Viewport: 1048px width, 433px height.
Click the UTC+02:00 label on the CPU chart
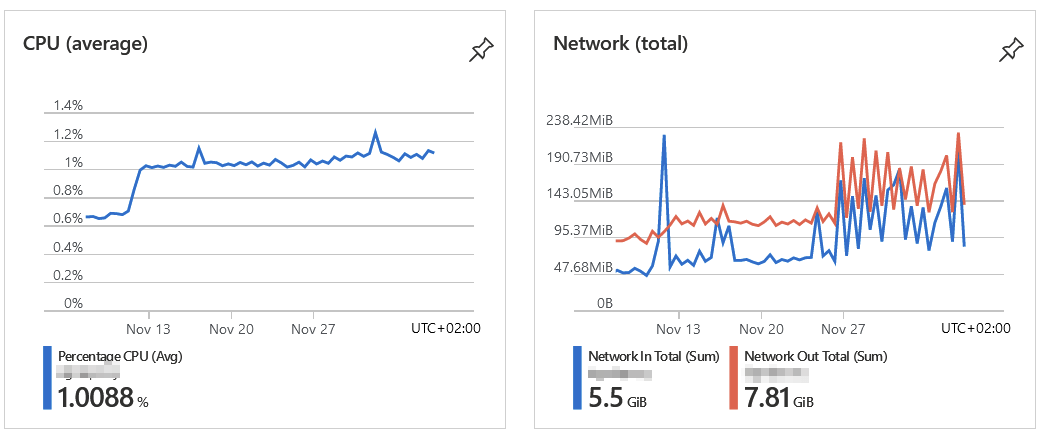click(x=446, y=328)
